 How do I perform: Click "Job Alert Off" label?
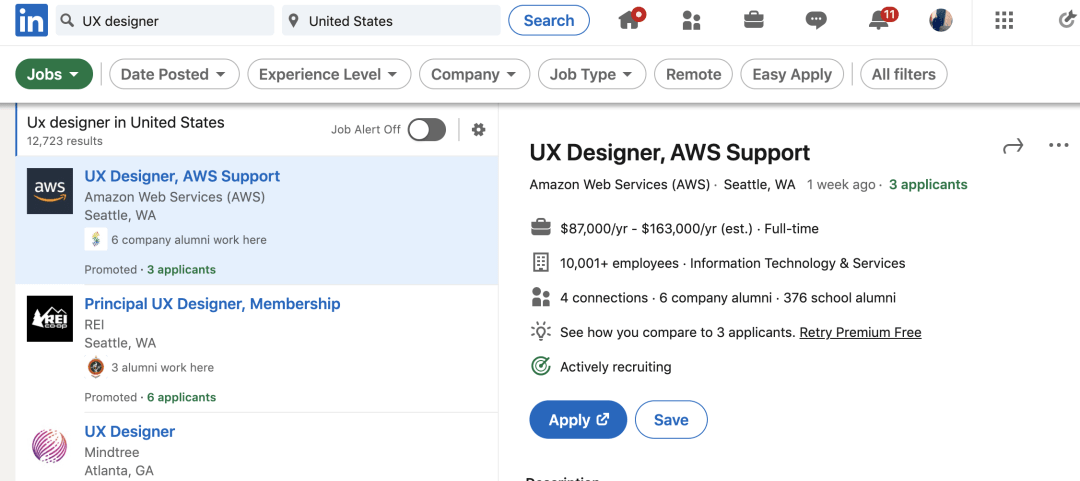pyautogui.click(x=366, y=130)
